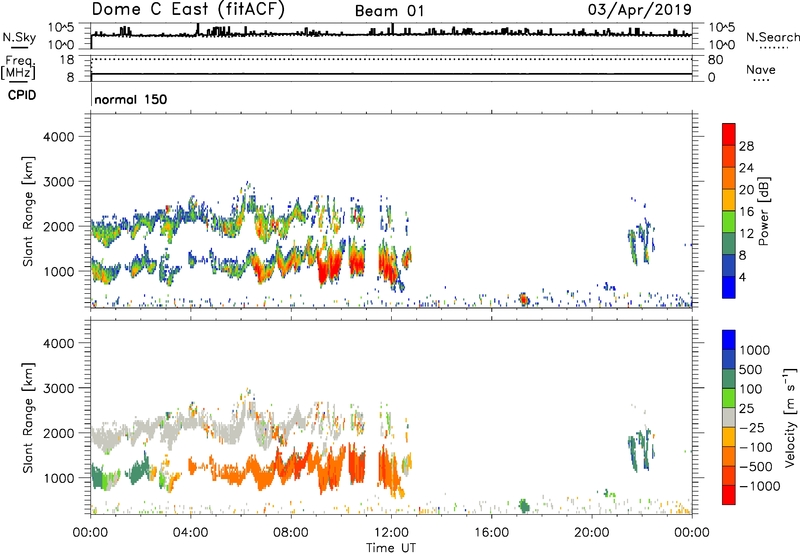The height and width of the screenshot is (554, 800).
Task: Click the "04:00" time tick label
Action: pos(190,533)
